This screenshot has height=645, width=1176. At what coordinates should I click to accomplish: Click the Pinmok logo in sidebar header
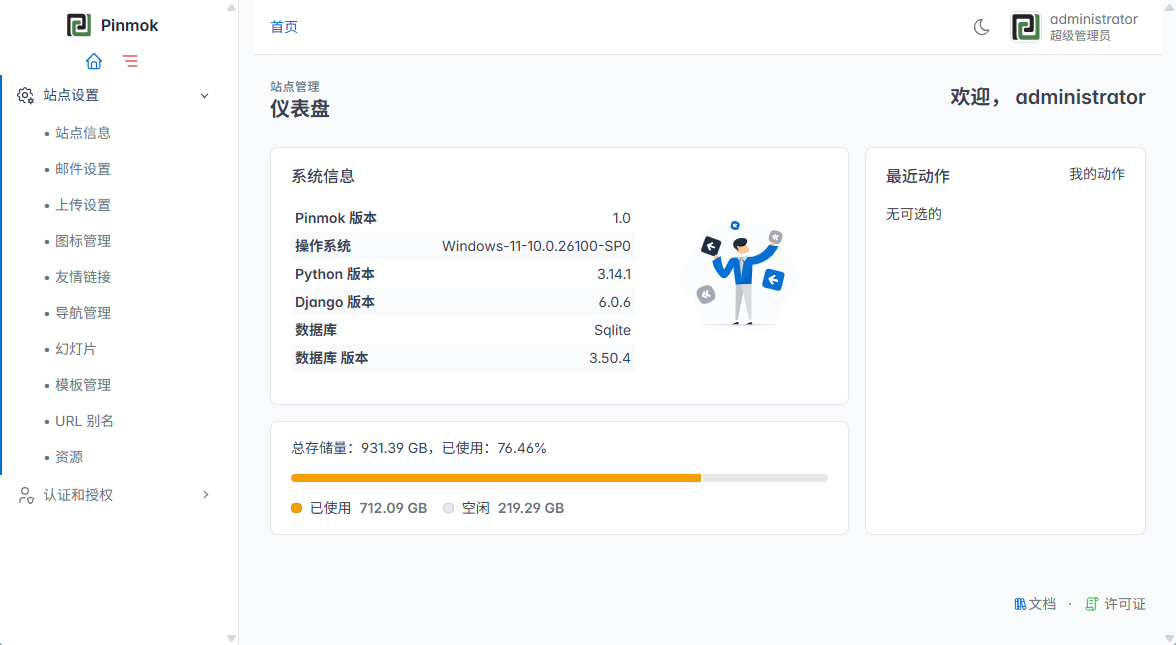79,26
